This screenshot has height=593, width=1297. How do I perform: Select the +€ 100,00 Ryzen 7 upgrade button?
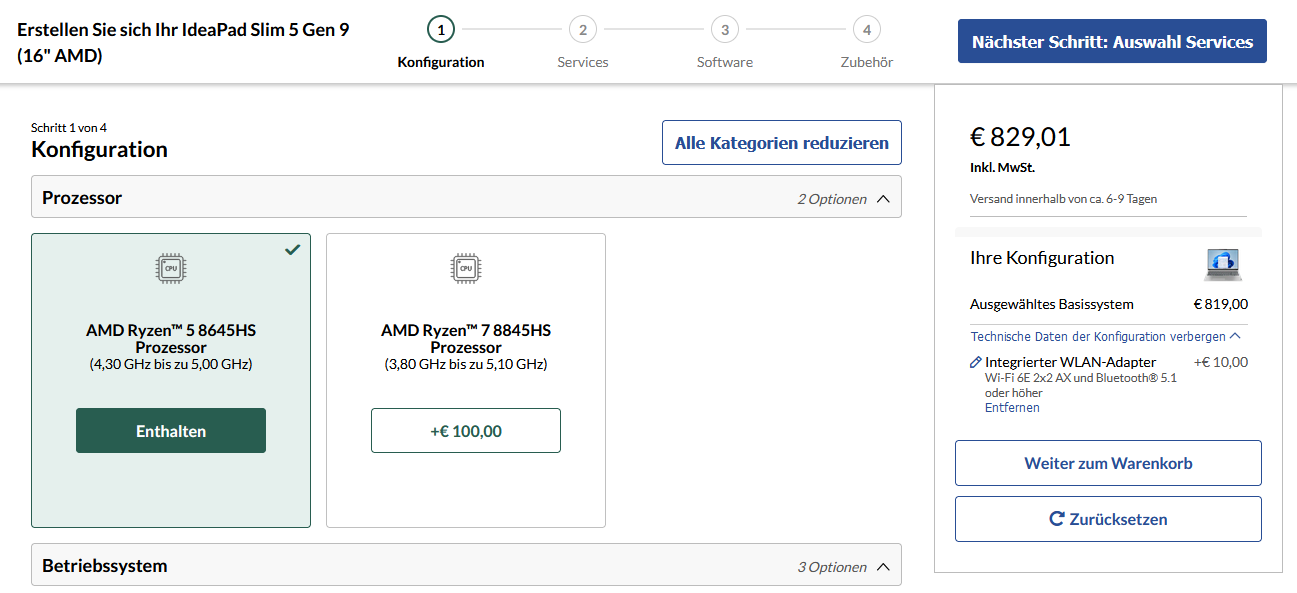coord(466,431)
